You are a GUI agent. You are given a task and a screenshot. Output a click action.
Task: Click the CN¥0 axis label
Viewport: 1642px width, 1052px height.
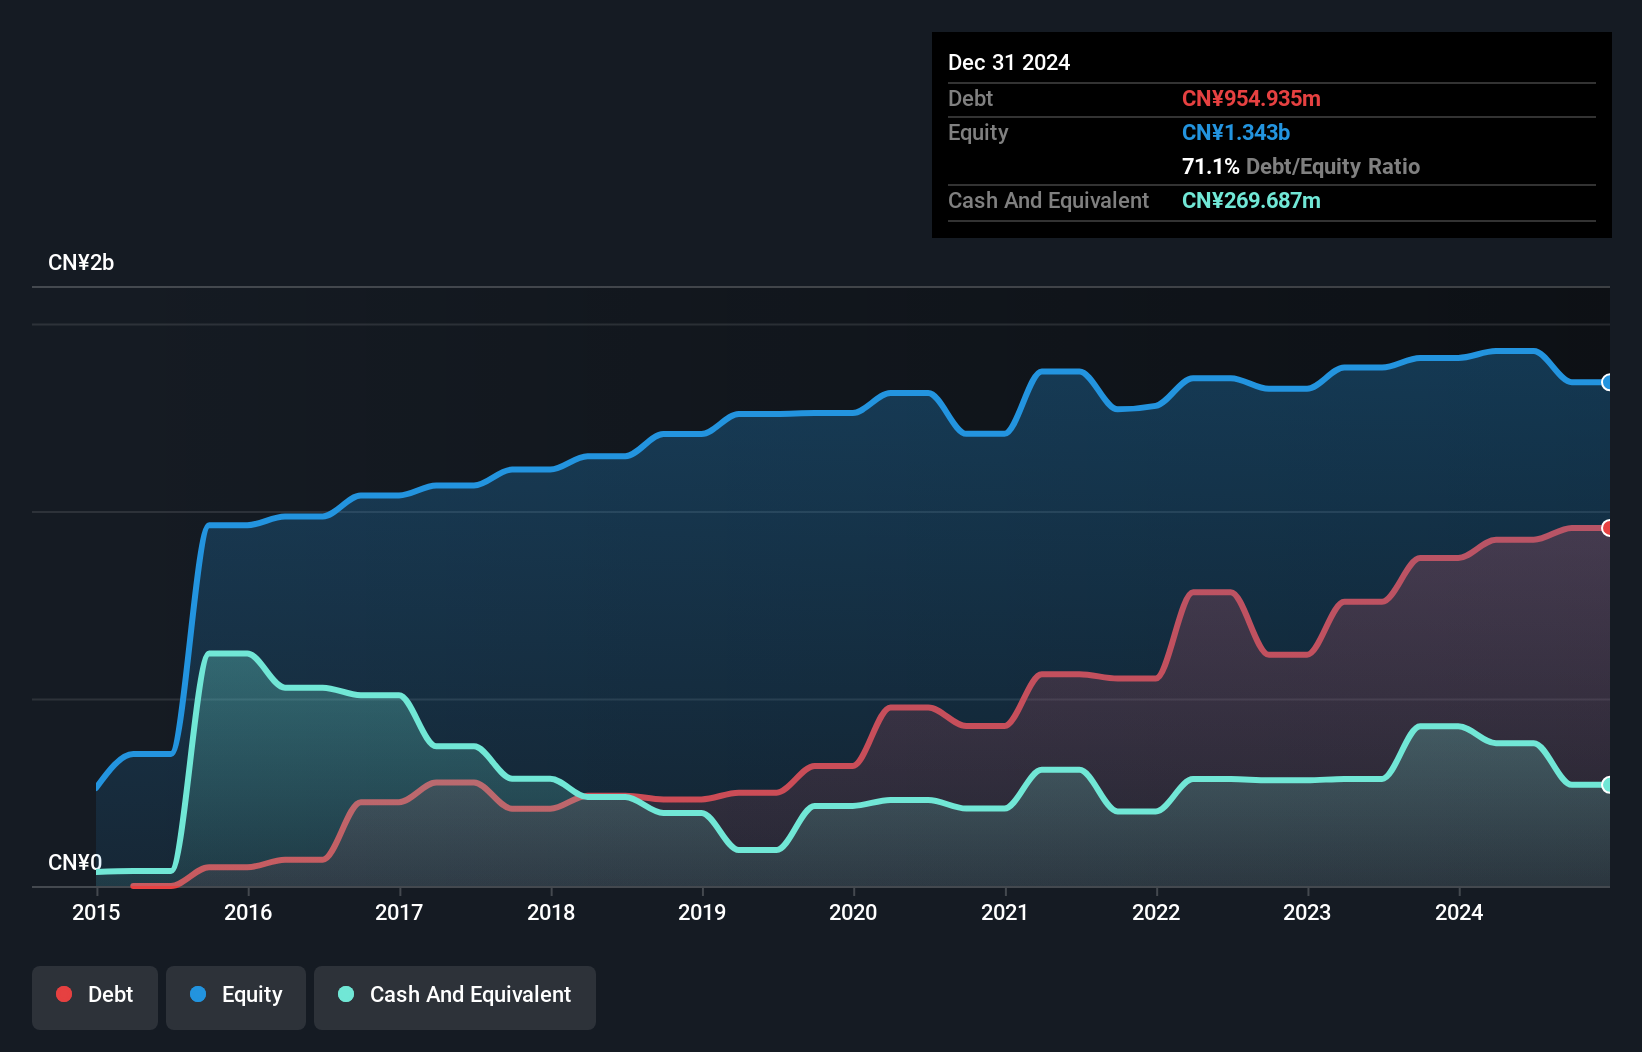pyautogui.click(x=74, y=863)
